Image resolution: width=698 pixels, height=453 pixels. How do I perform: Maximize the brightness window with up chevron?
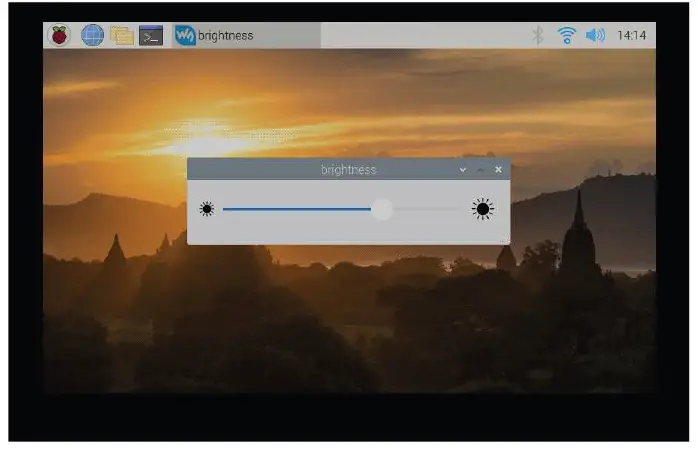pos(480,170)
